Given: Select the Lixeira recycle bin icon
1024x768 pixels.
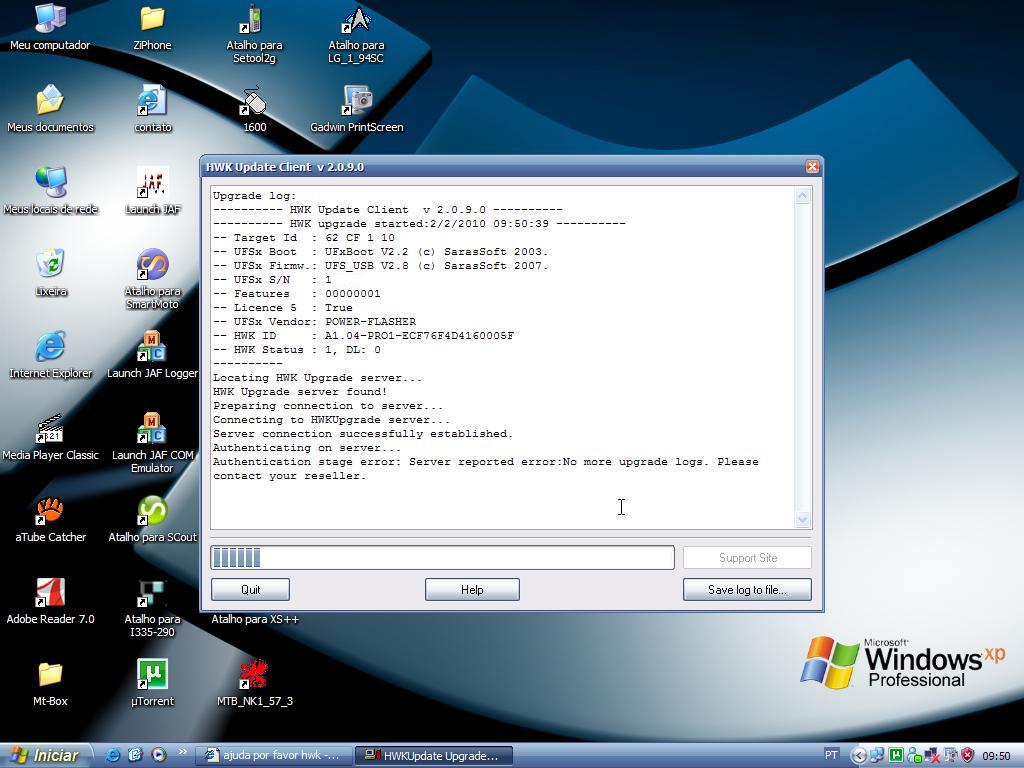Looking at the screenshot, I should [50, 274].
